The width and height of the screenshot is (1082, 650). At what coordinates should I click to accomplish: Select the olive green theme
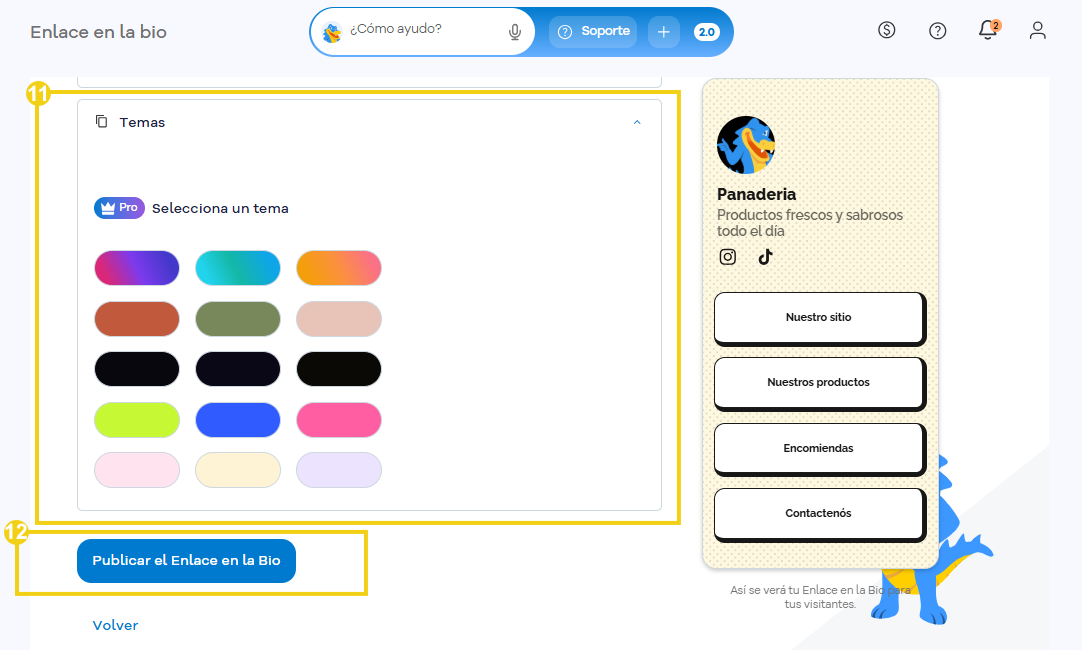click(x=238, y=319)
